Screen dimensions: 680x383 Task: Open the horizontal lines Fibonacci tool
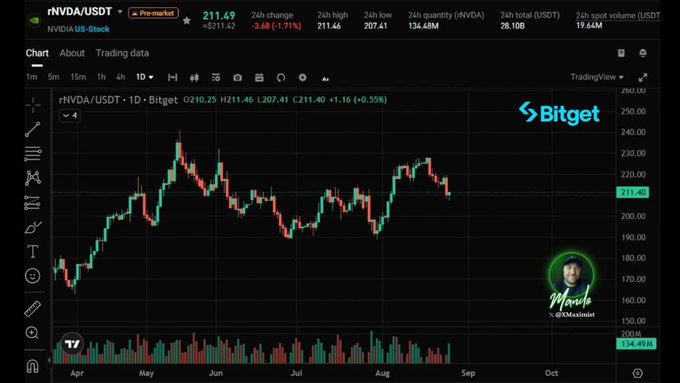33,154
